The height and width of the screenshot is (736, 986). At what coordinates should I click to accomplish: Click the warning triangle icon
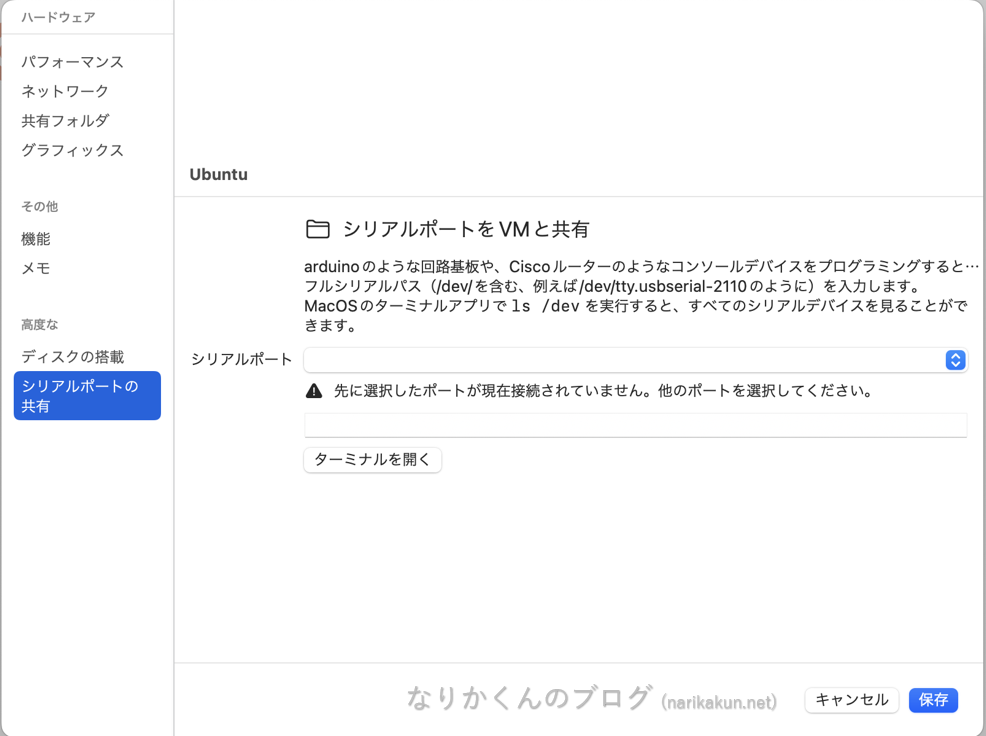(x=314, y=391)
